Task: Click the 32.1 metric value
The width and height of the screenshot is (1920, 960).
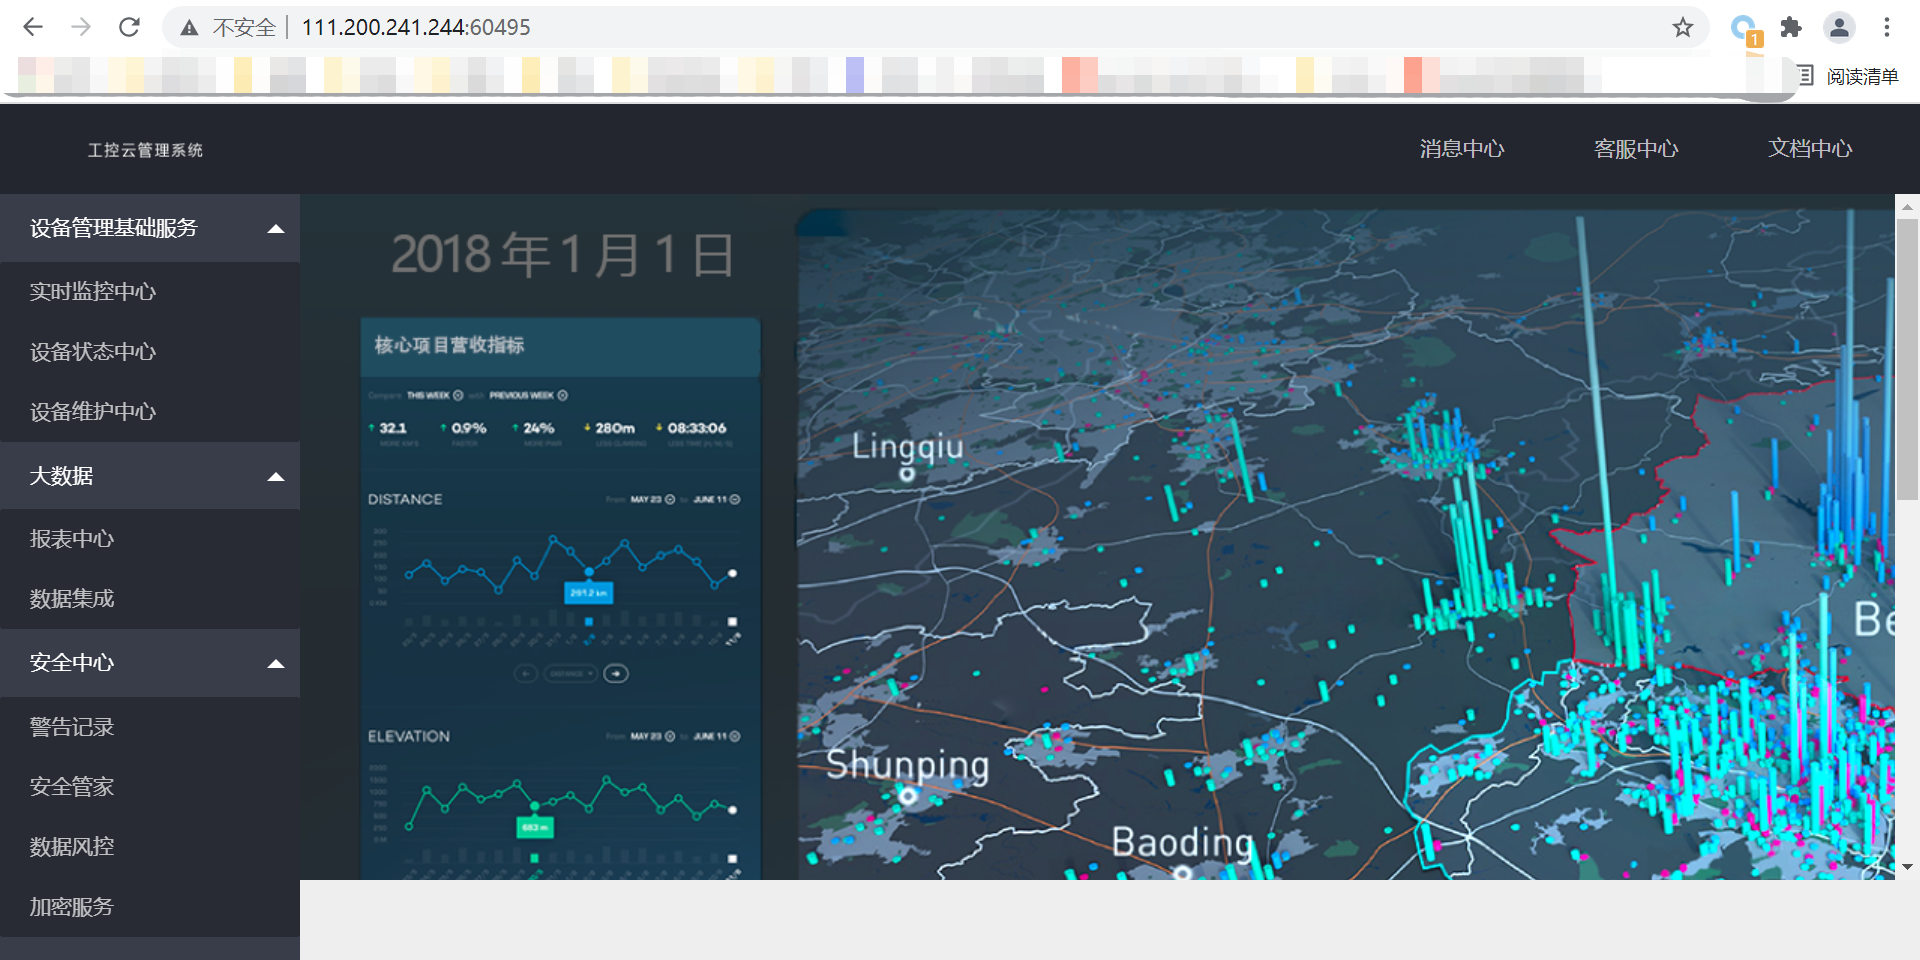Action: (393, 428)
